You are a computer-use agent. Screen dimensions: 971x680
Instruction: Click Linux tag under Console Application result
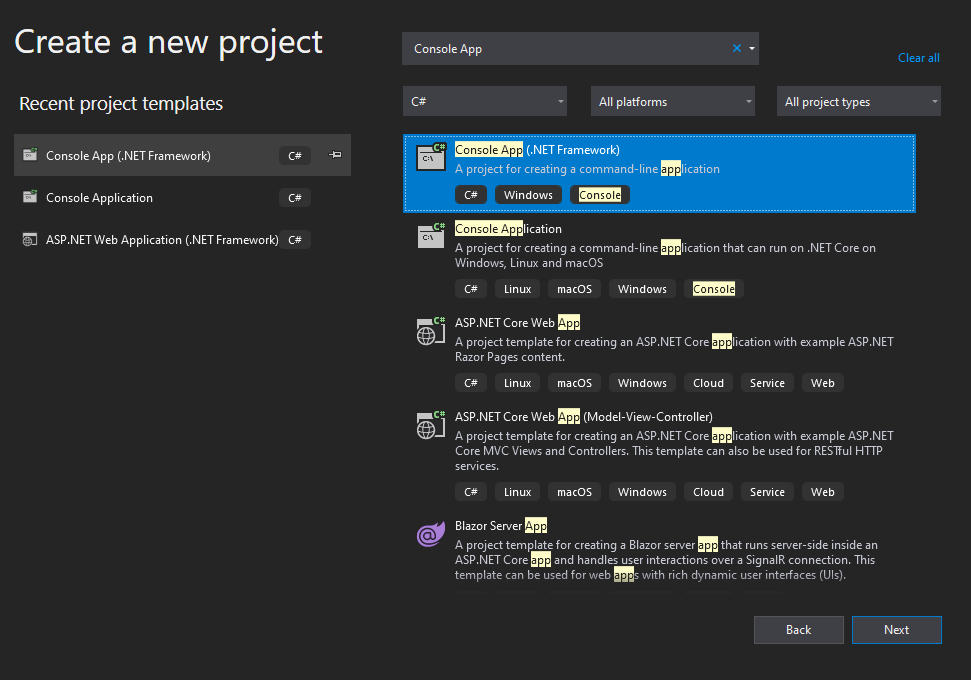pyautogui.click(x=517, y=289)
